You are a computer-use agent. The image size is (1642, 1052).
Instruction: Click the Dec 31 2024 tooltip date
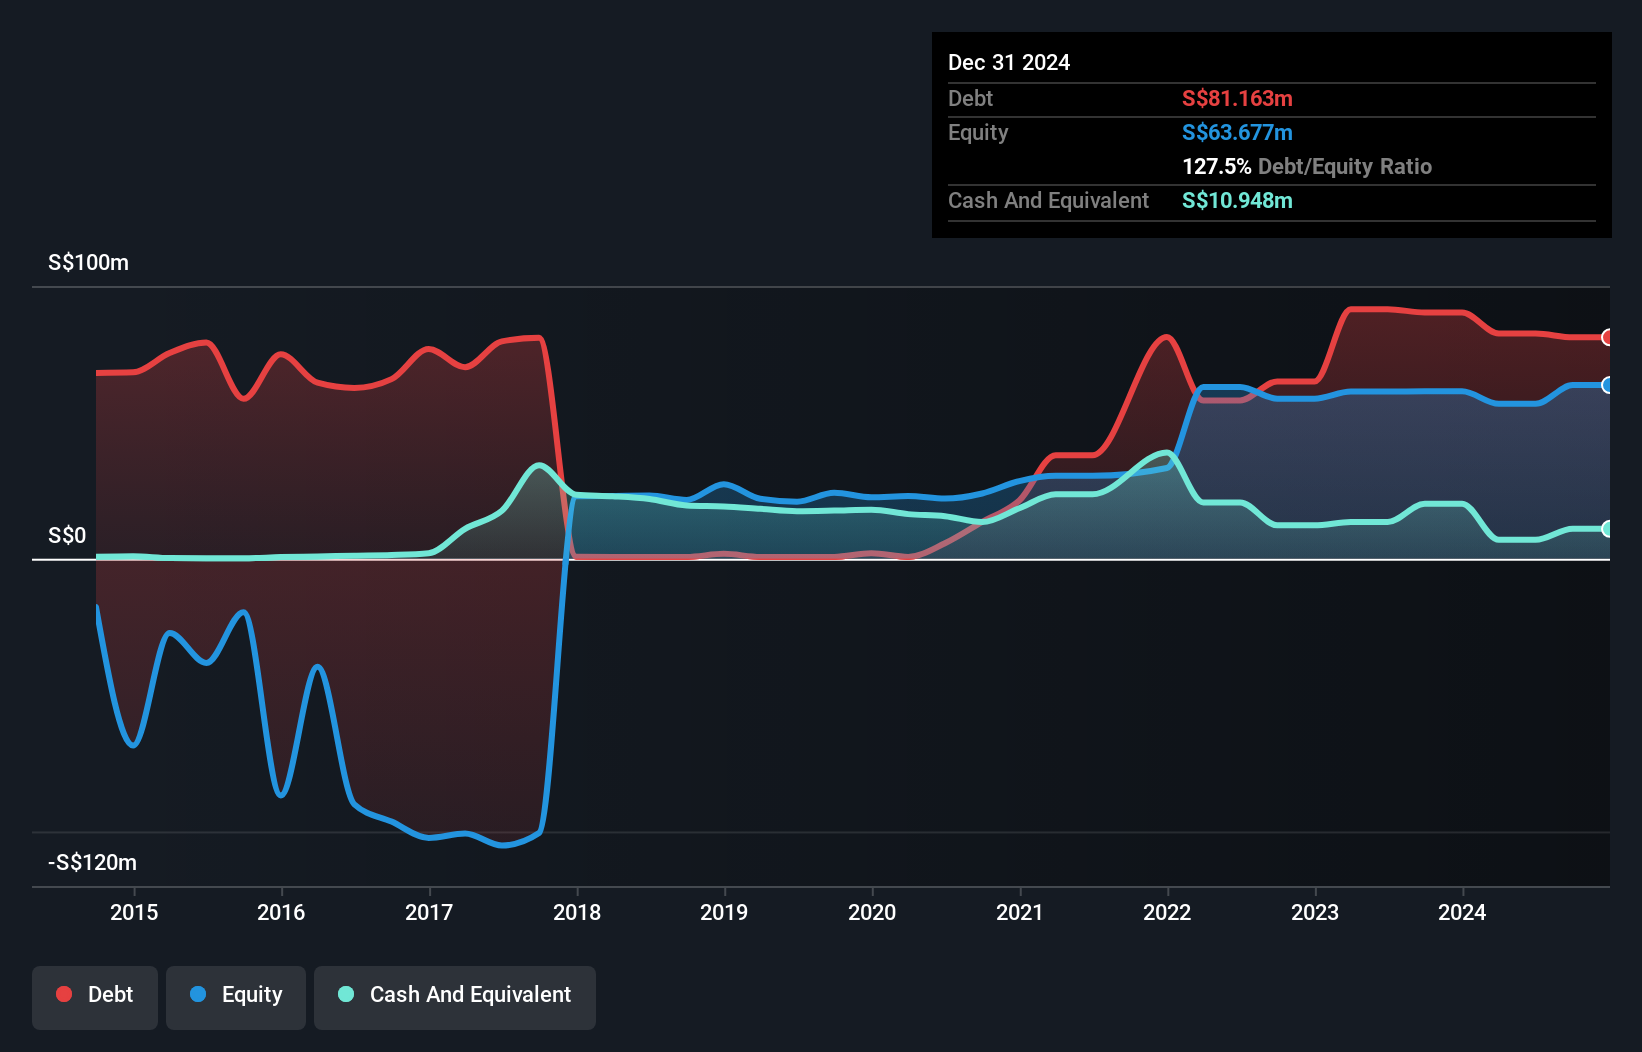click(1009, 63)
